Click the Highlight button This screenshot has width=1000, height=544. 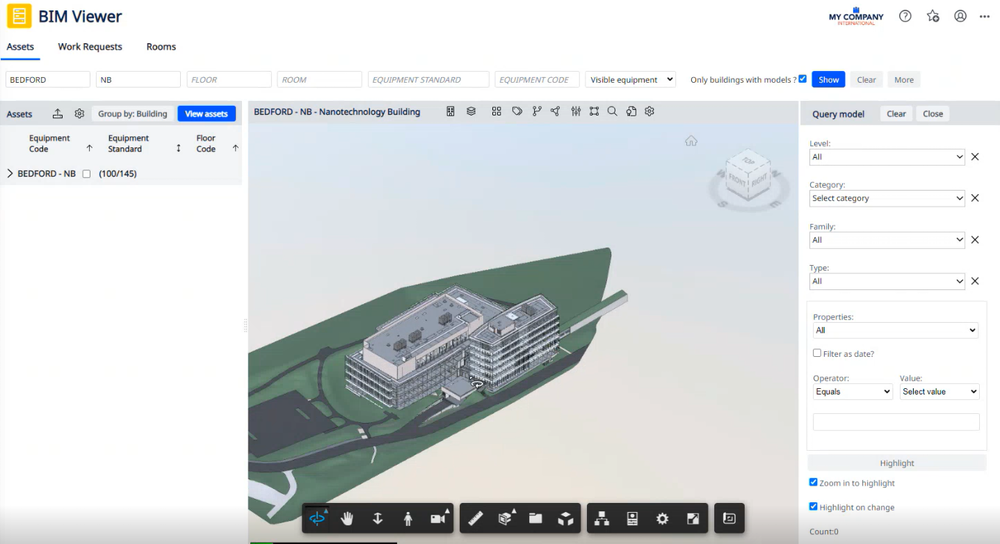click(x=897, y=463)
